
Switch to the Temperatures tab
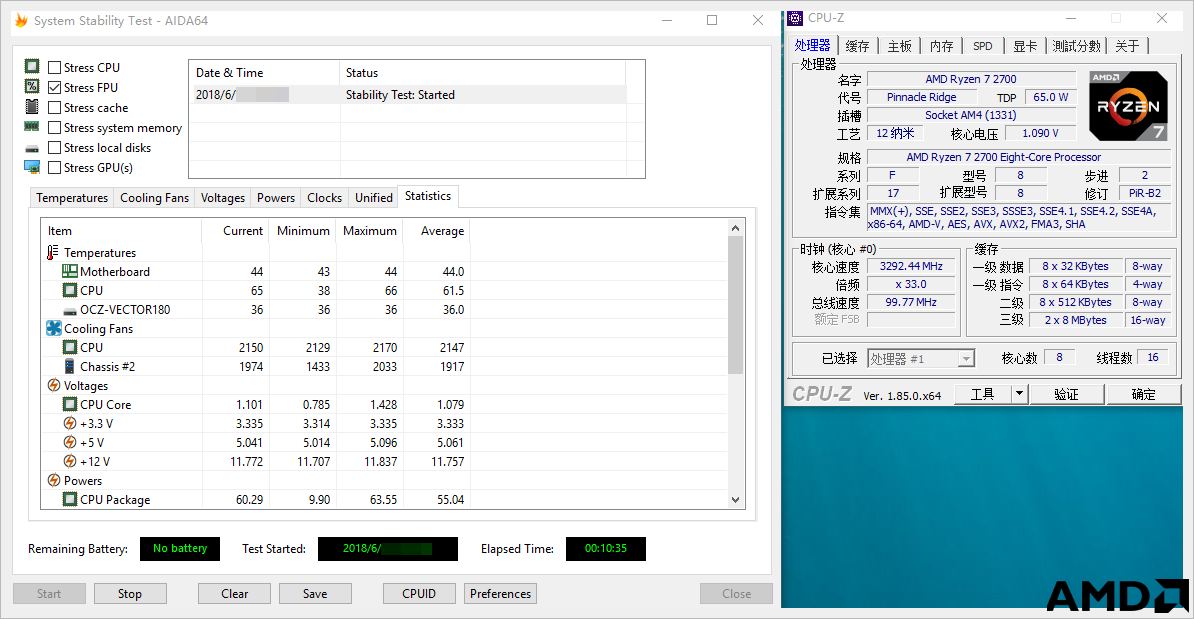pyautogui.click(x=72, y=198)
